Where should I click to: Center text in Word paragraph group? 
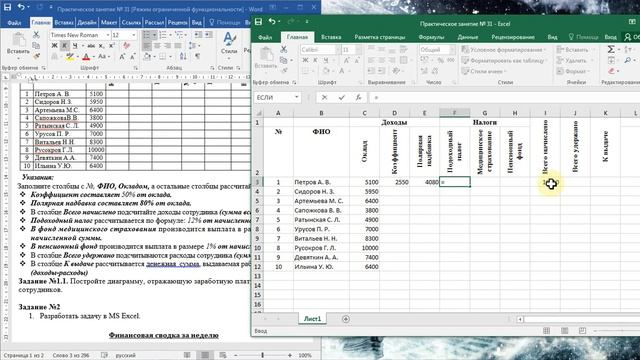click(x=157, y=46)
